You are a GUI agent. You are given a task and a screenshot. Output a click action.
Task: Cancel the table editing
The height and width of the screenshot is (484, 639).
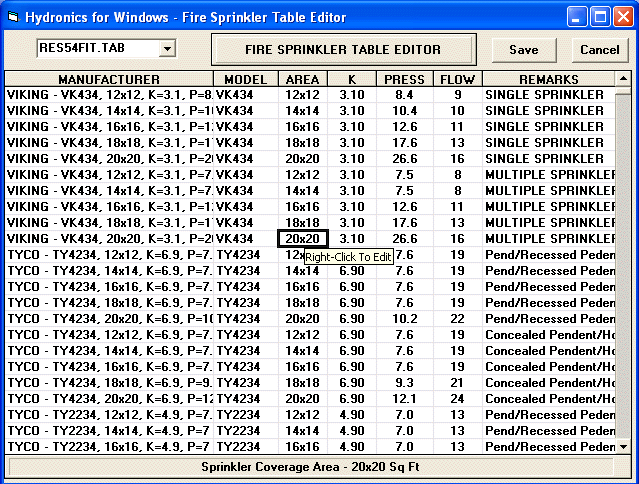click(599, 50)
